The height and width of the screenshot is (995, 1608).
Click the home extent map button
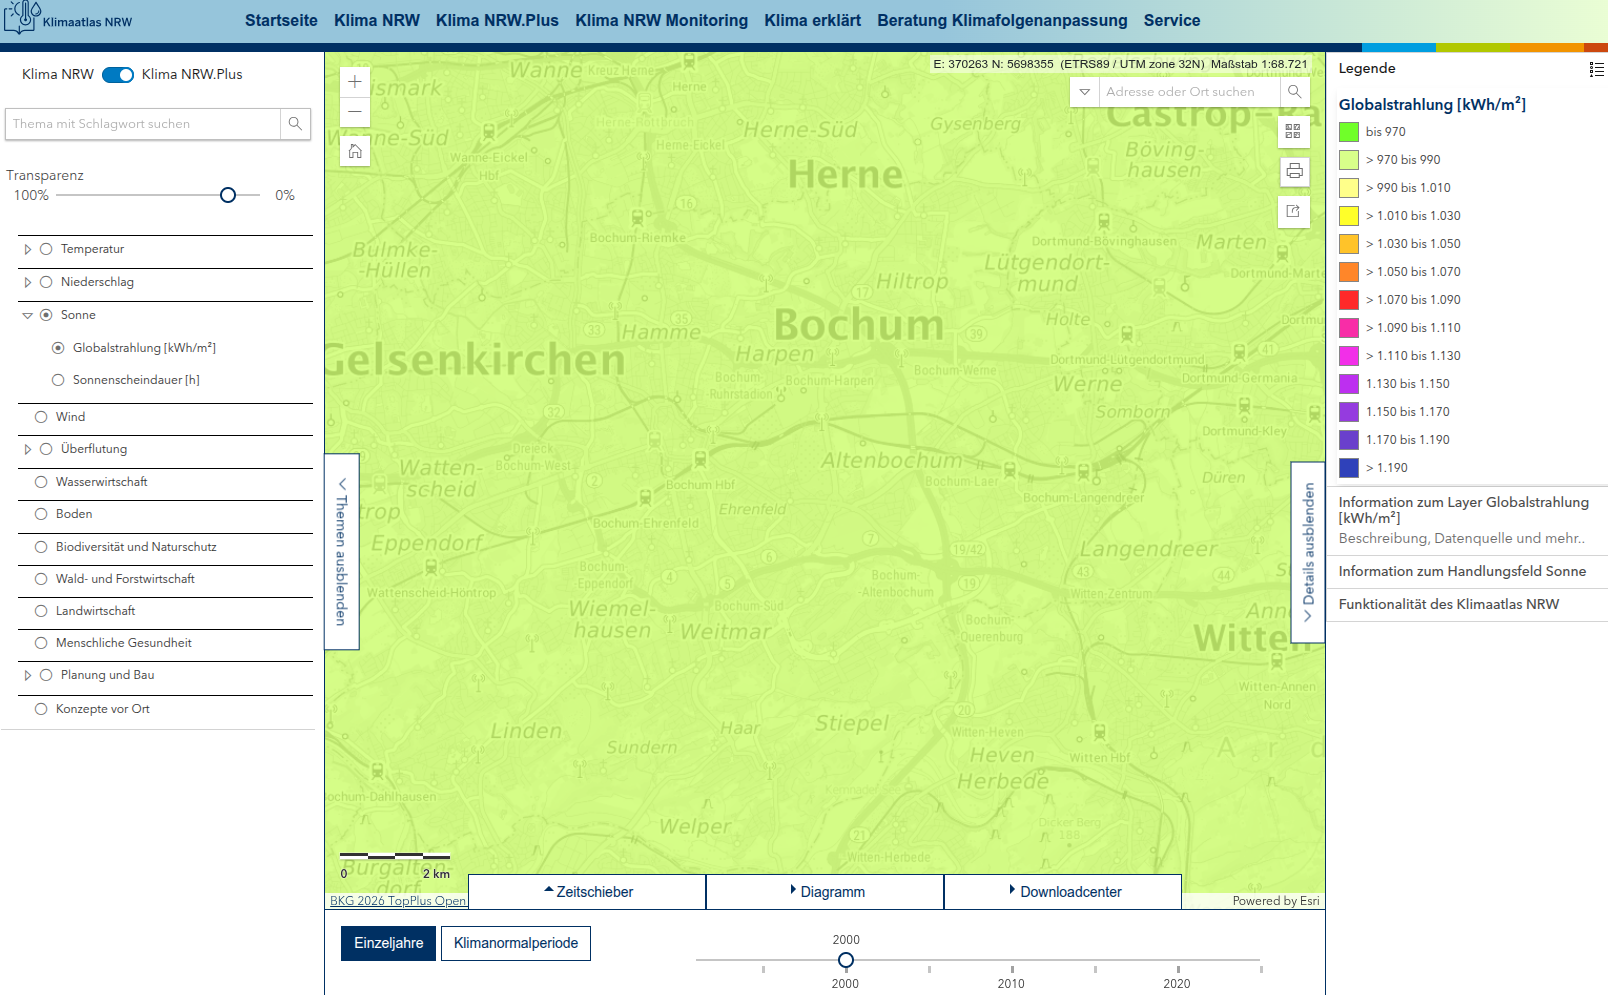(x=355, y=151)
